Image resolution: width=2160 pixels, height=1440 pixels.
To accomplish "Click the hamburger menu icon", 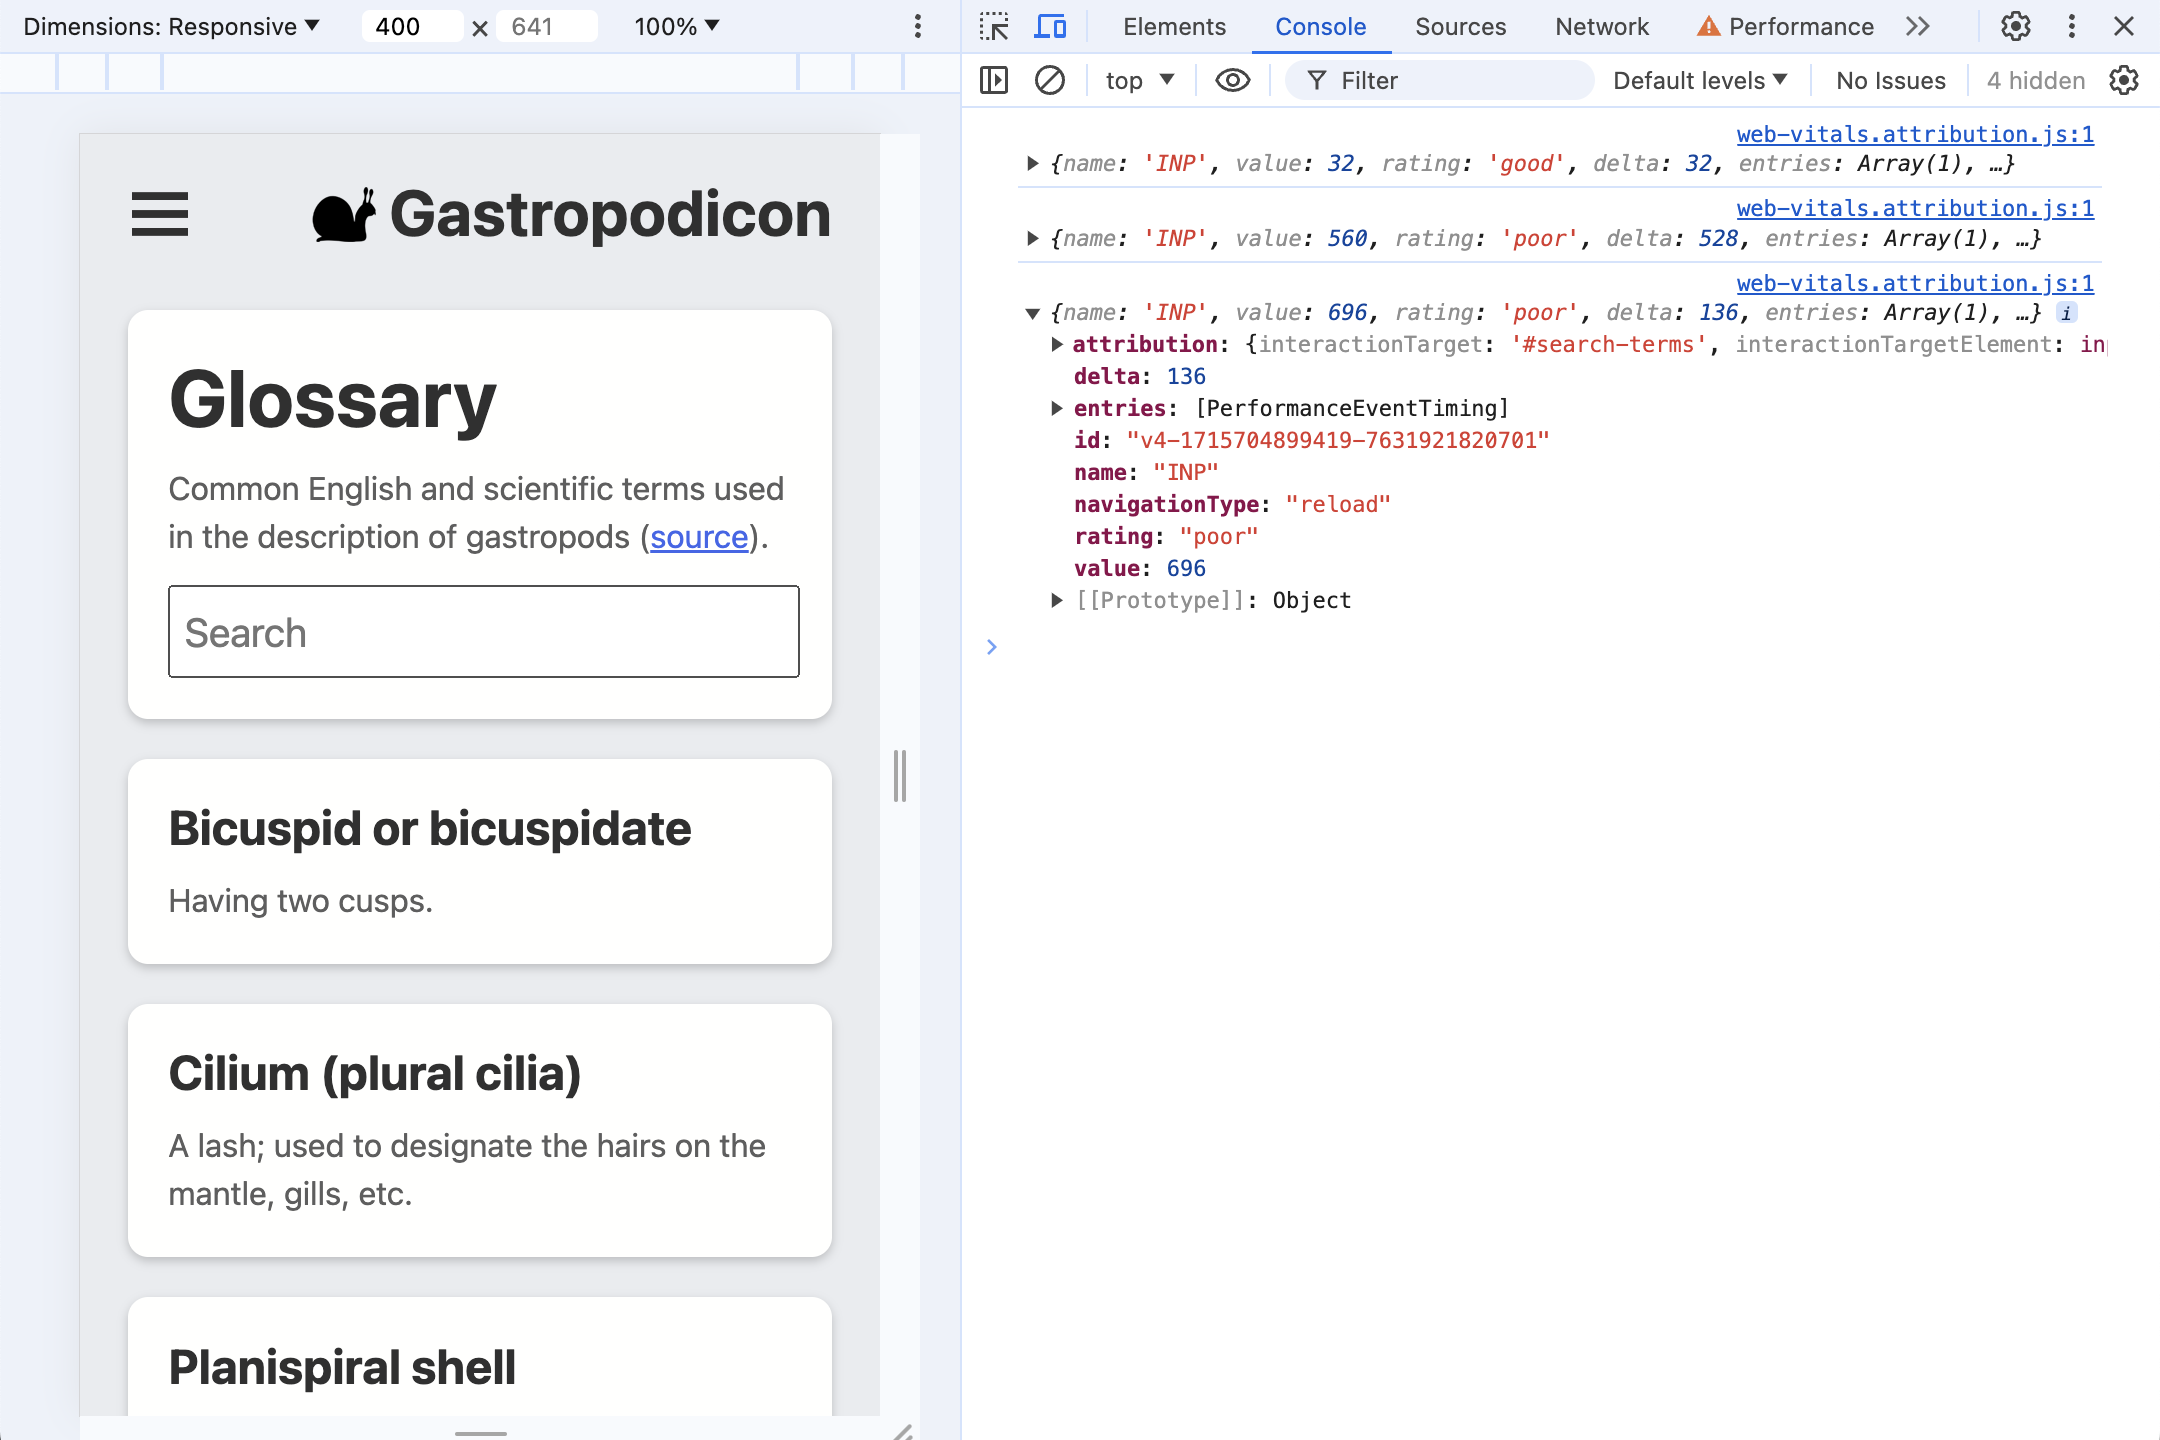I will click(x=159, y=212).
